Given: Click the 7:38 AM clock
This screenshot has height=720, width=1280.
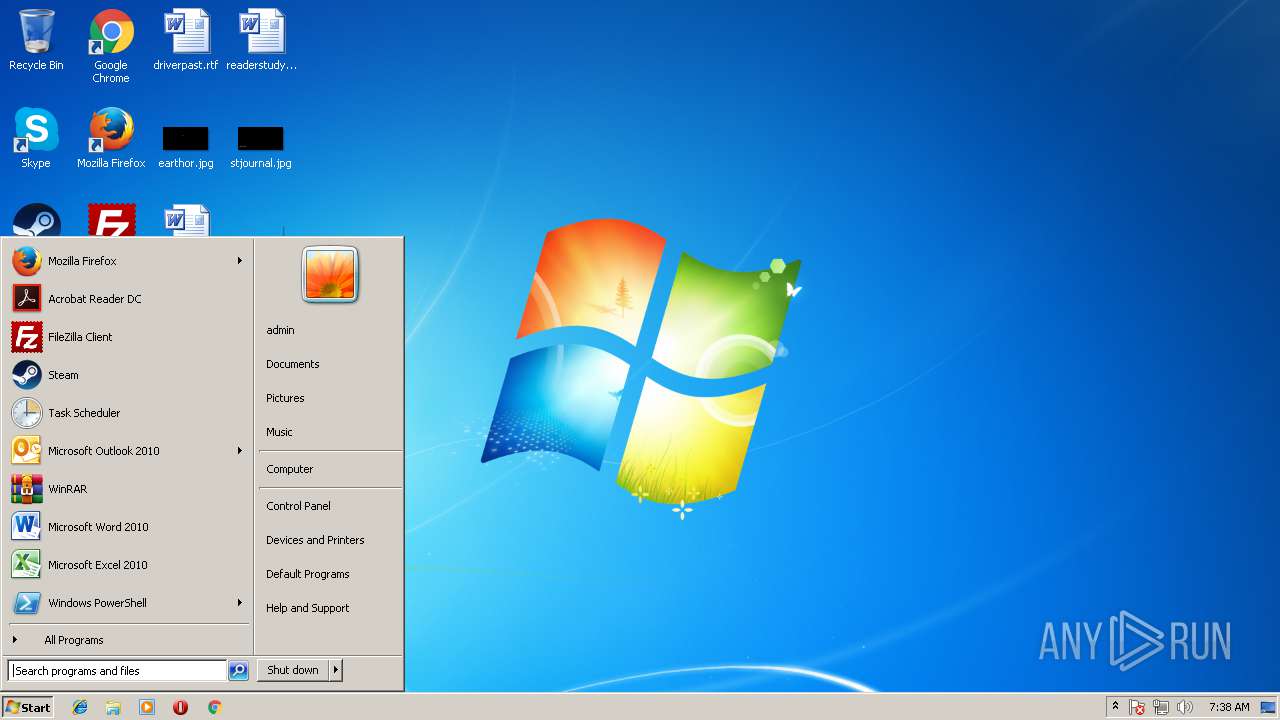Looking at the screenshot, I should click(1229, 707).
